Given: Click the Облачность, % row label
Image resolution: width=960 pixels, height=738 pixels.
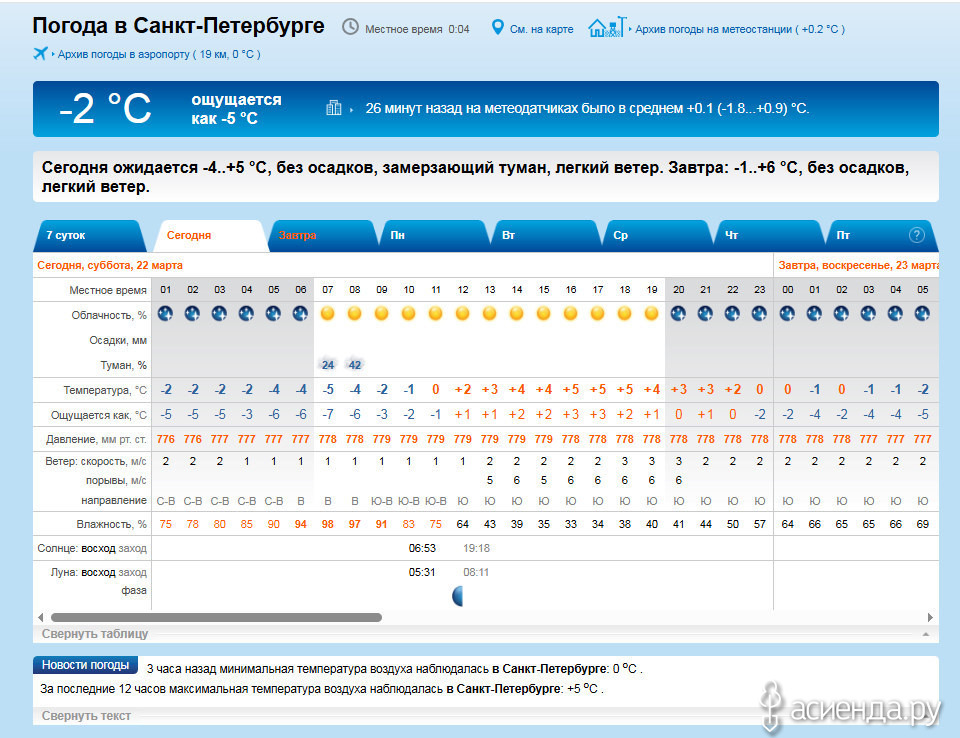Looking at the screenshot, I should click(x=109, y=315).
